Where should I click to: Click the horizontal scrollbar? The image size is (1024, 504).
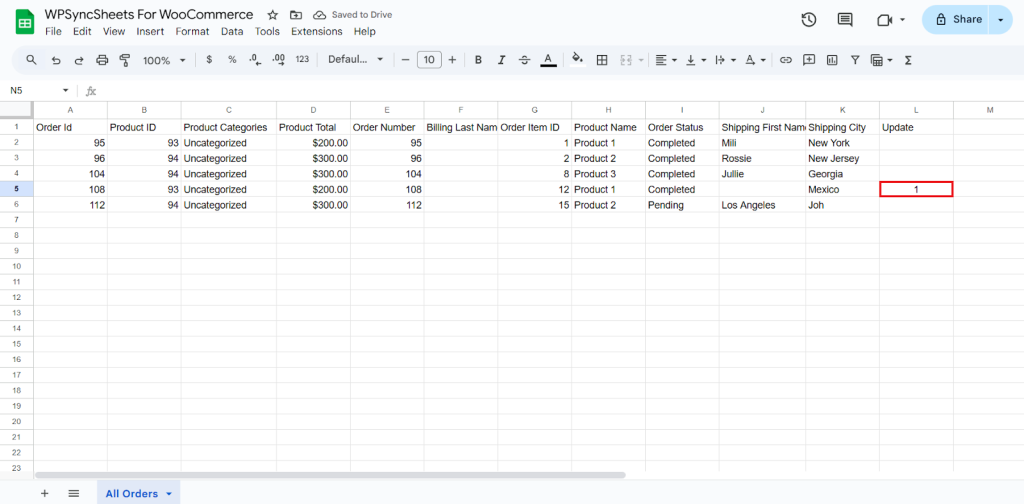click(x=330, y=475)
